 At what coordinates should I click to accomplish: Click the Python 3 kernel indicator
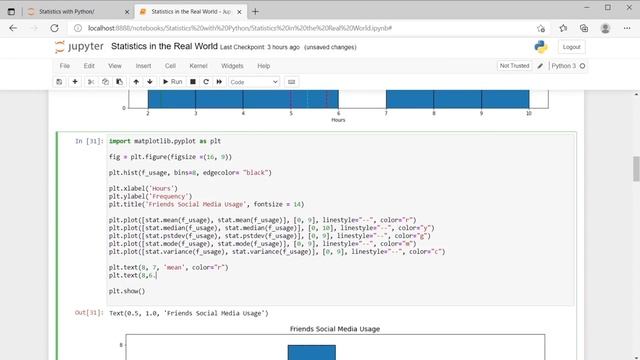(x=568, y=66)
